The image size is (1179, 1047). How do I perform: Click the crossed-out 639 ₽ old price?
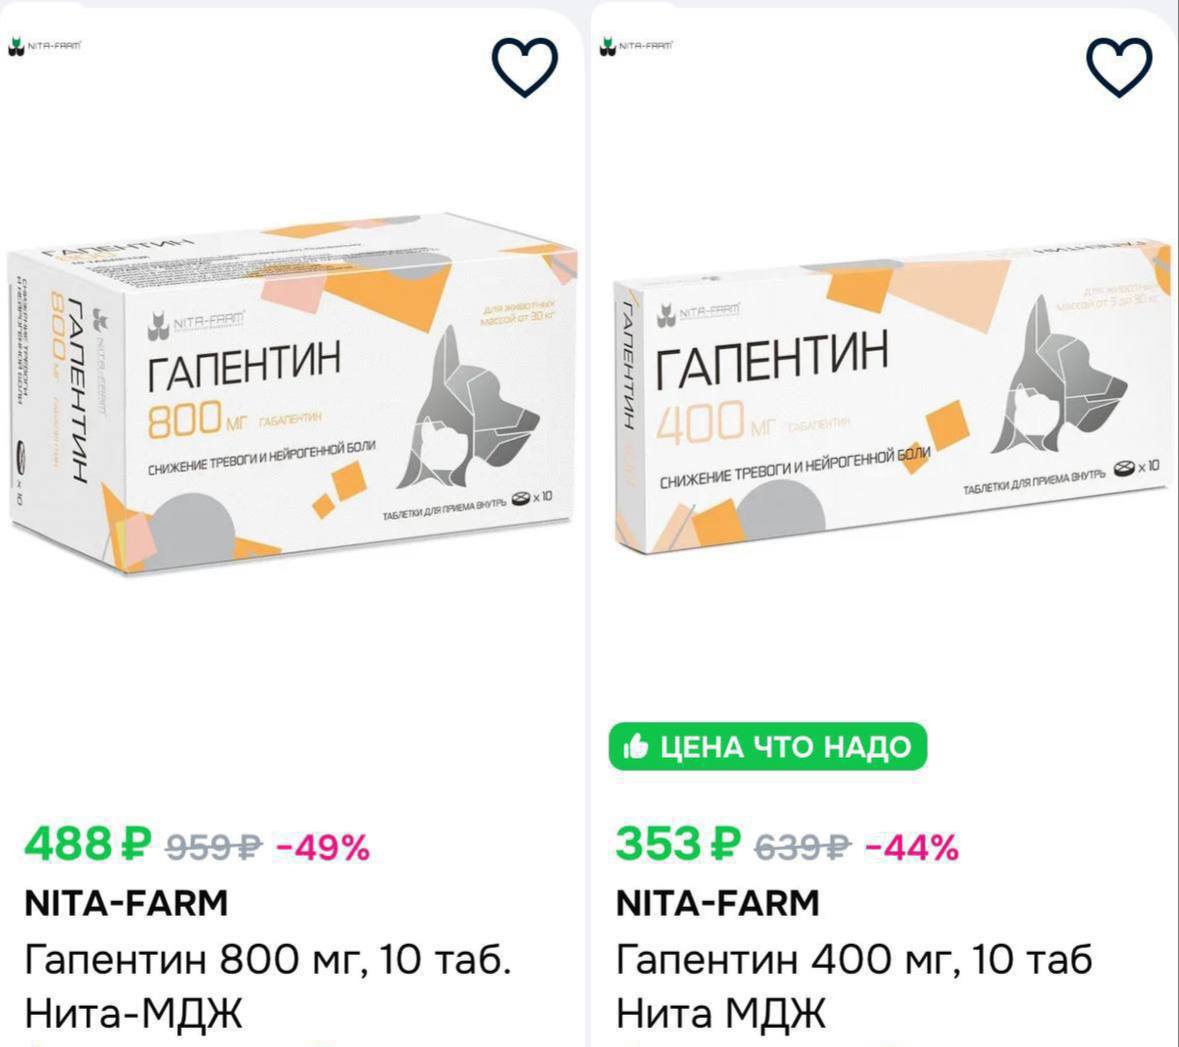(x=802, y=848)
